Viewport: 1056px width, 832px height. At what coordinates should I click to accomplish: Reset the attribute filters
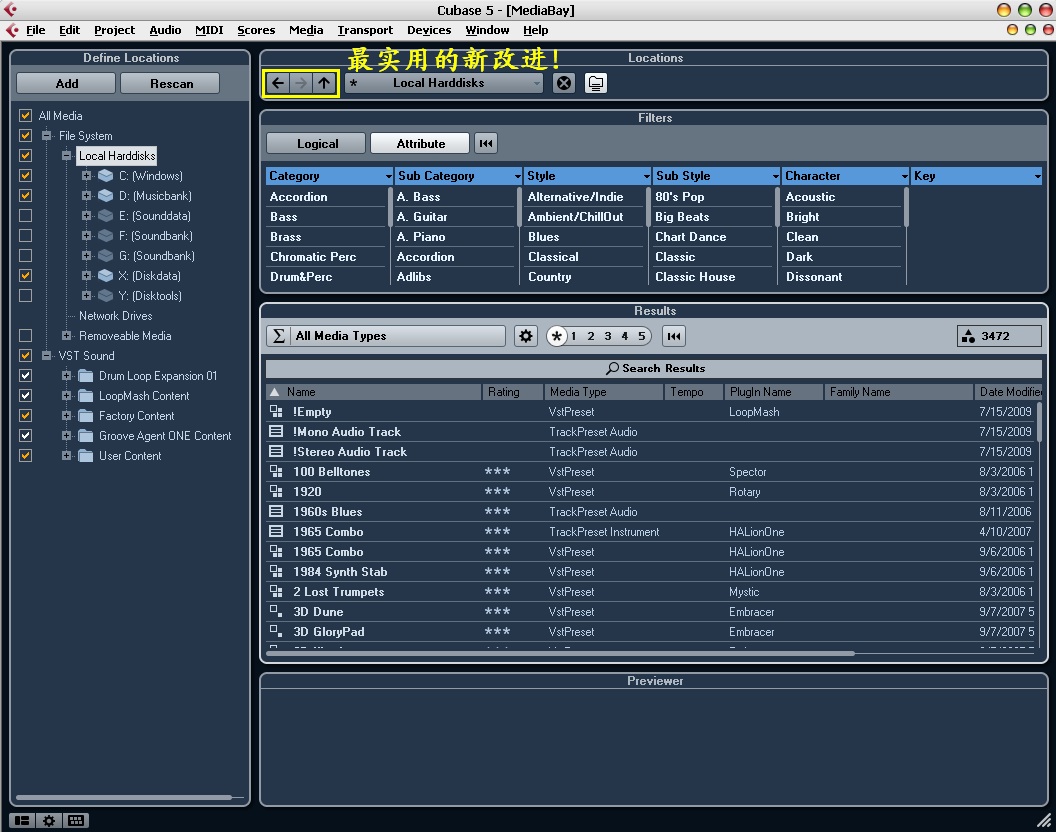486,143
